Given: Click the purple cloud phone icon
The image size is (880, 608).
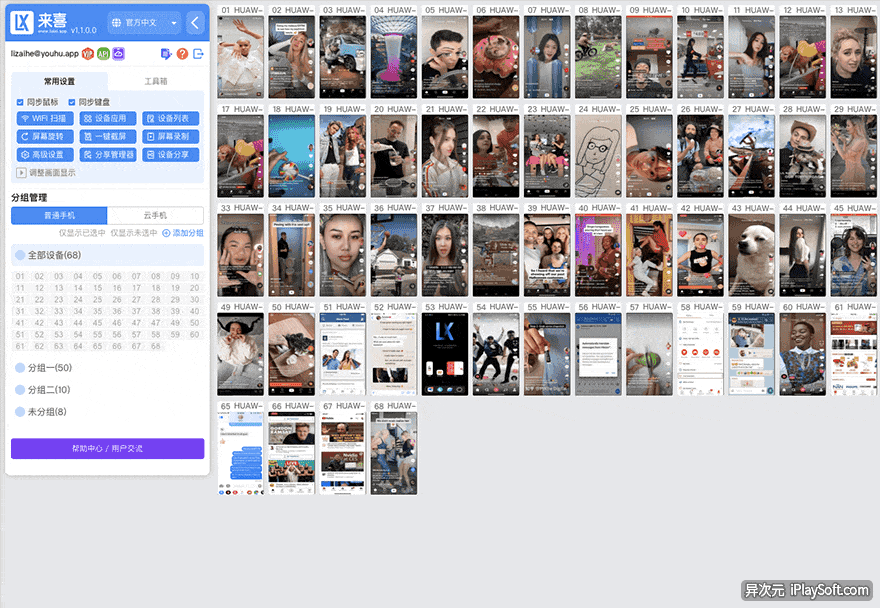Looking at the screenshot, I should click(x=118, y=53).
